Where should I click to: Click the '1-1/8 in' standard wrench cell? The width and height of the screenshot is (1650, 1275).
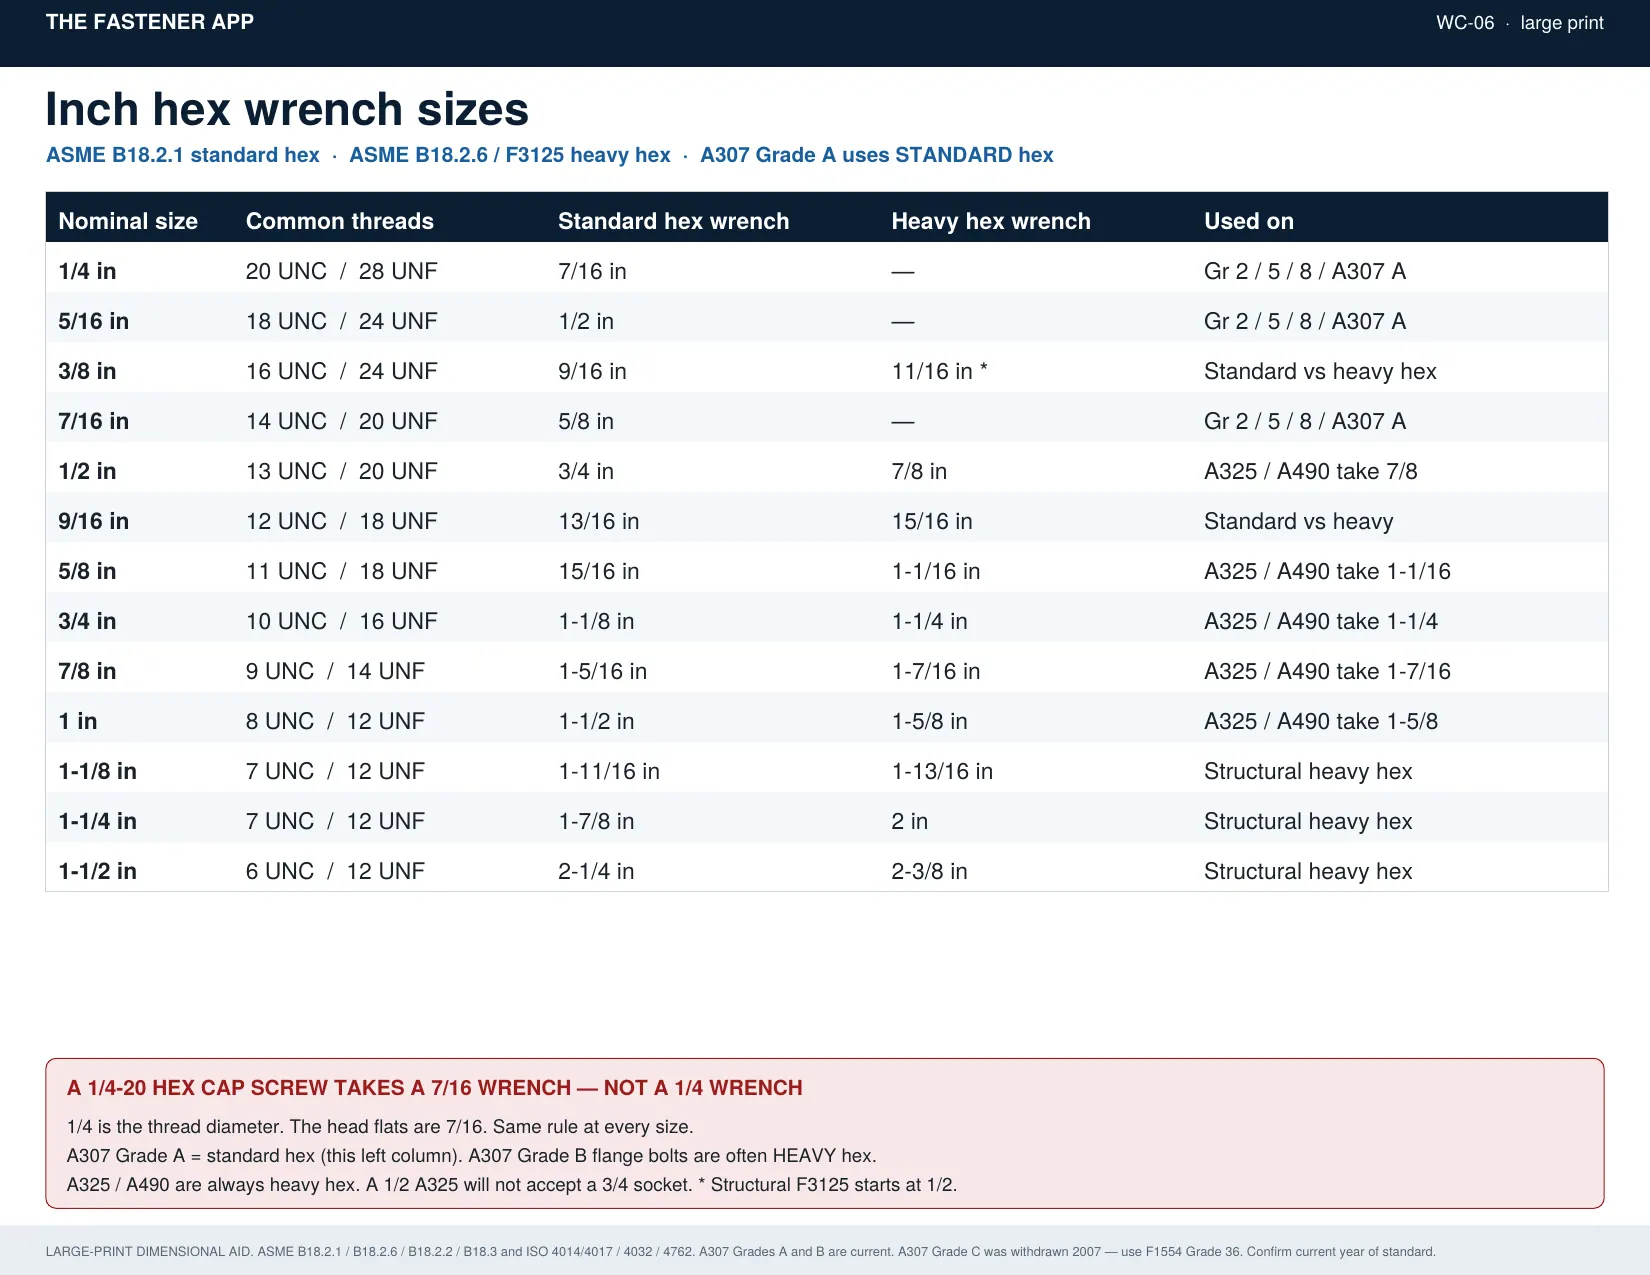[x=596, y=621]
